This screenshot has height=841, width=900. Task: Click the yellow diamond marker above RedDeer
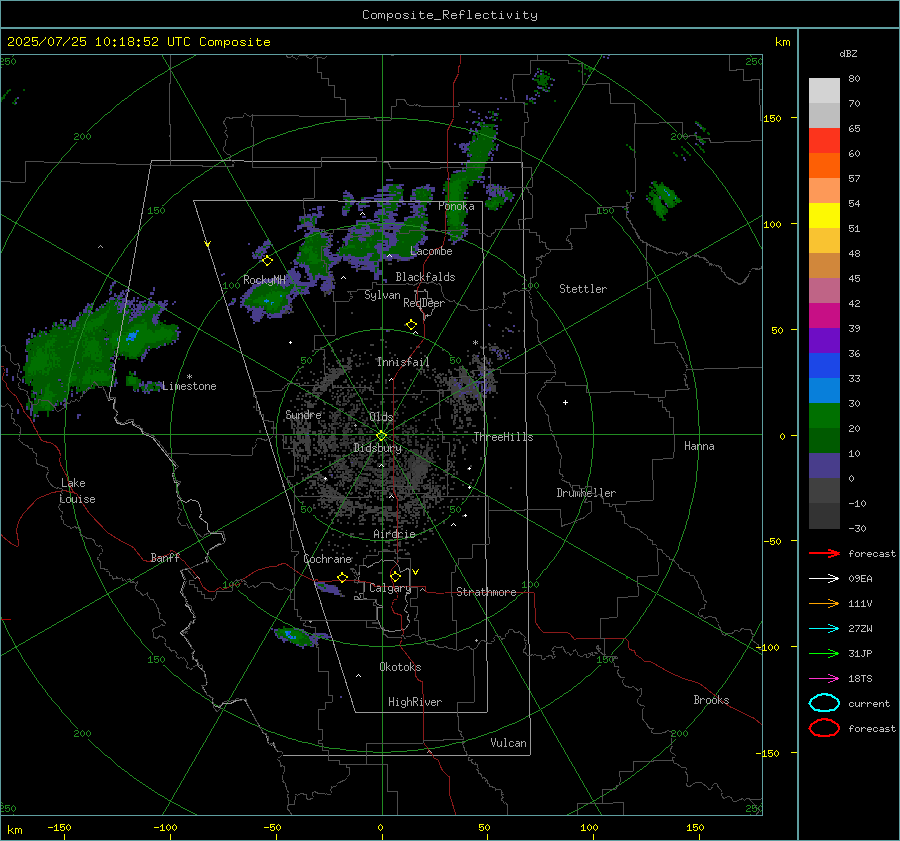(411, 325)
